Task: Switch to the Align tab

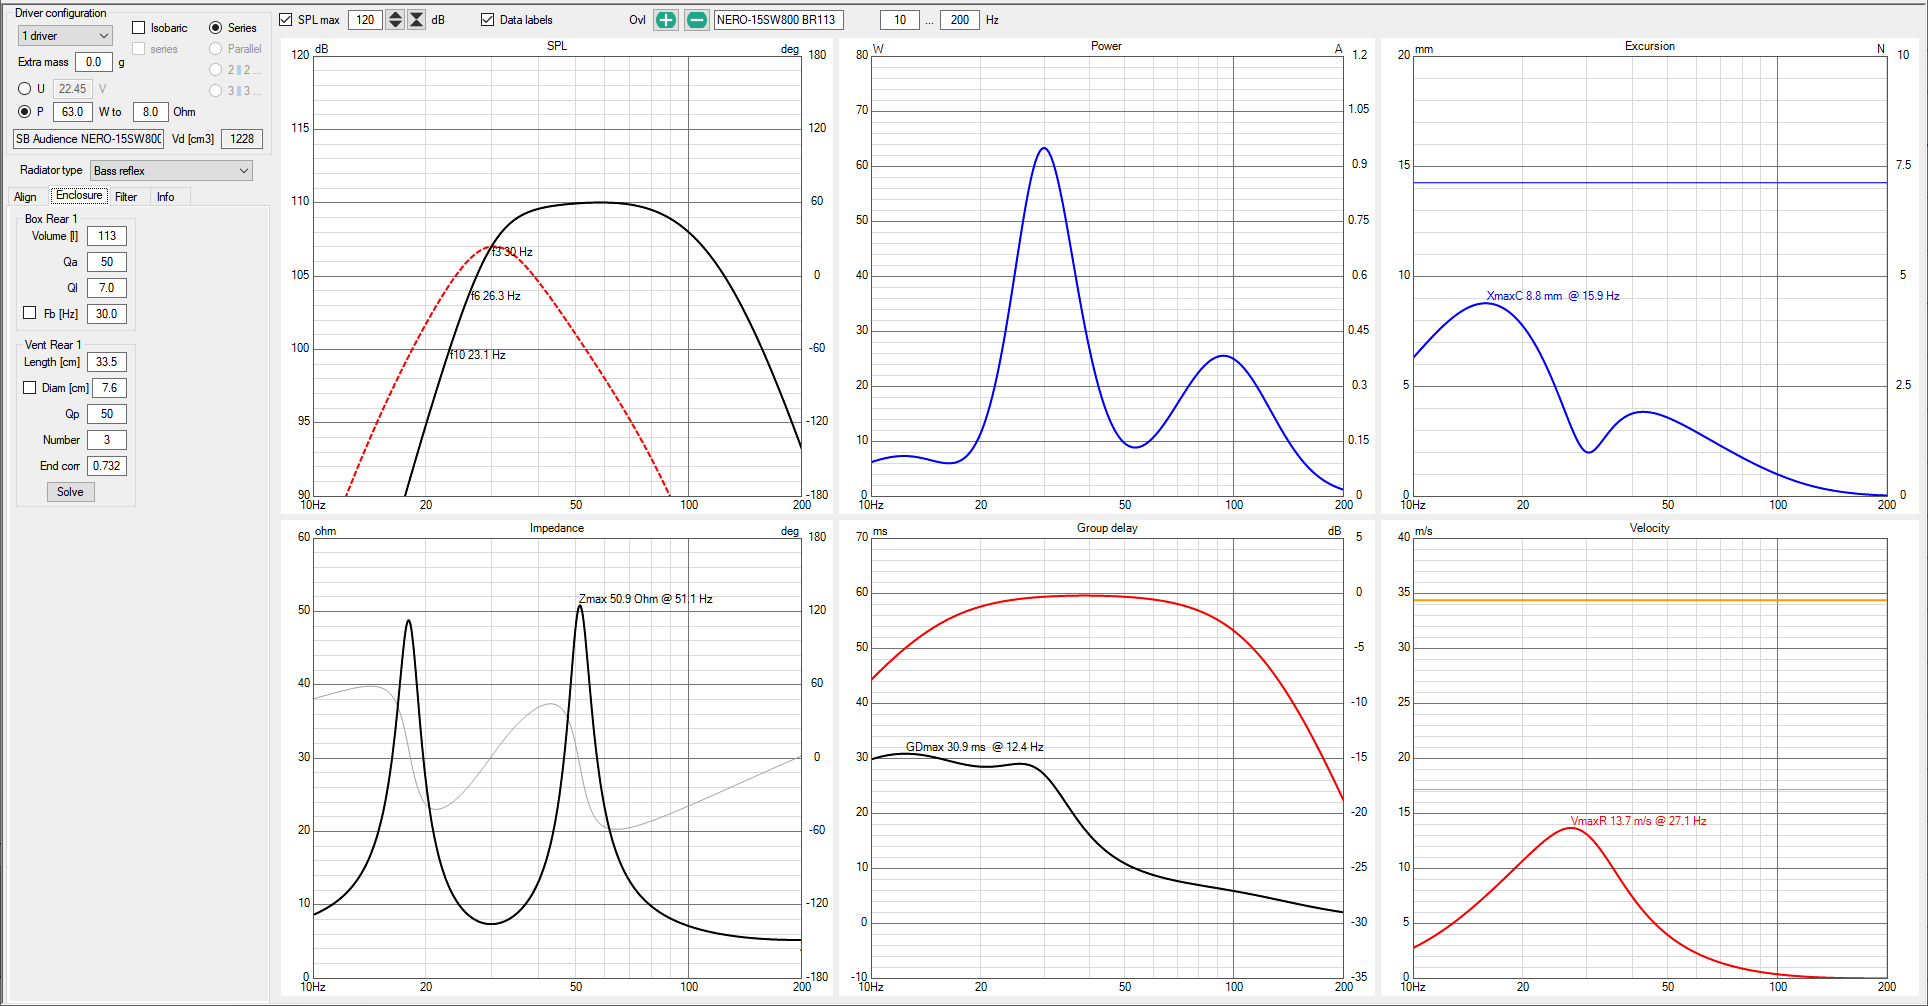Action: (26, 197)
